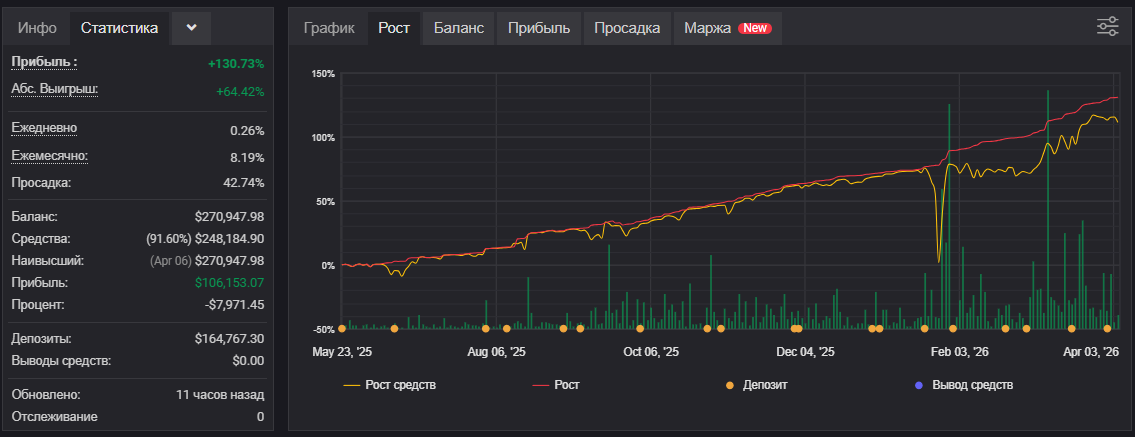Toggle the Вывод средств legend entry
The height and width of the screenshot is (437, 1135).
pyautogui.click(x=963, y=385)
